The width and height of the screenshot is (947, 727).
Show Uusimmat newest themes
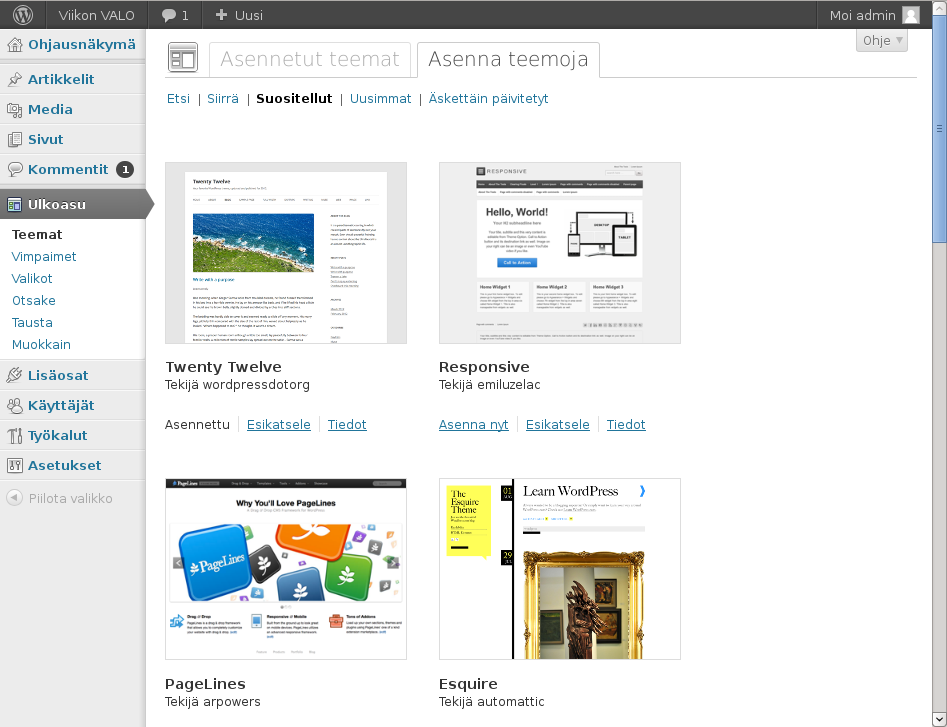pyautogui.click(x=380, y=98)
